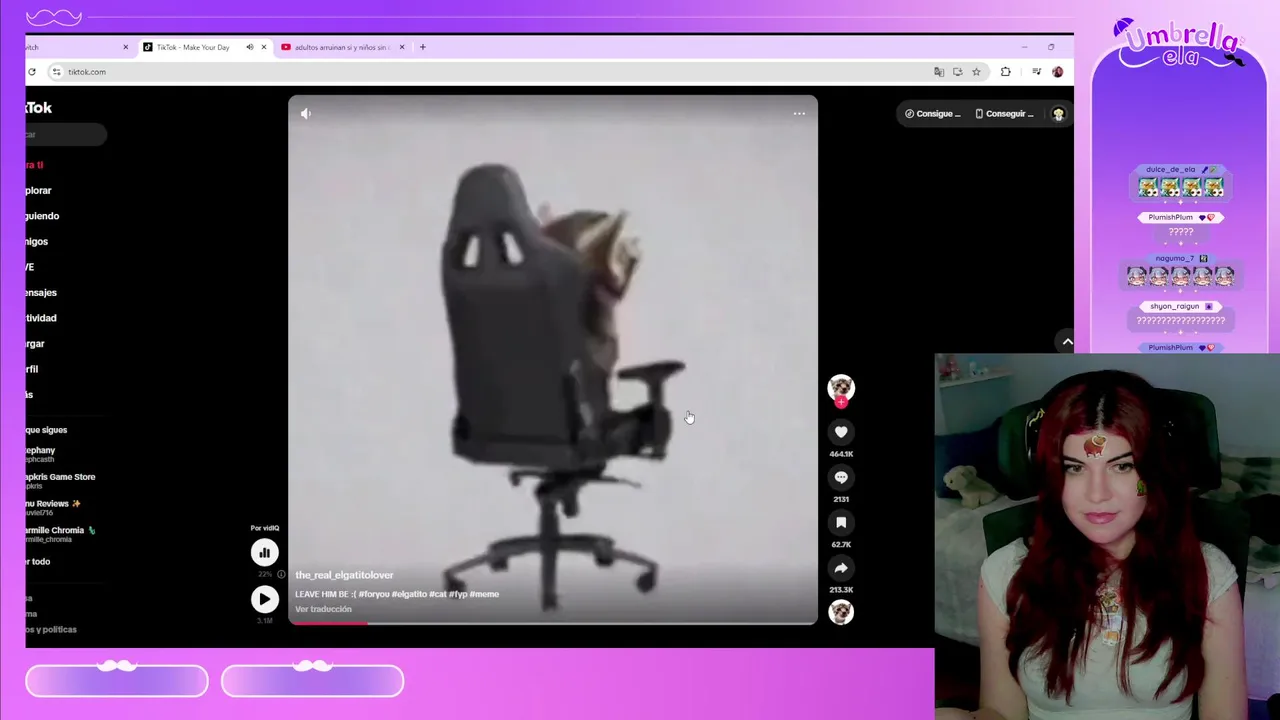Click the first 'Consigue' button at top
Image resolution: width=1280 pixels, height=720 pixels.
coord(933,114)
